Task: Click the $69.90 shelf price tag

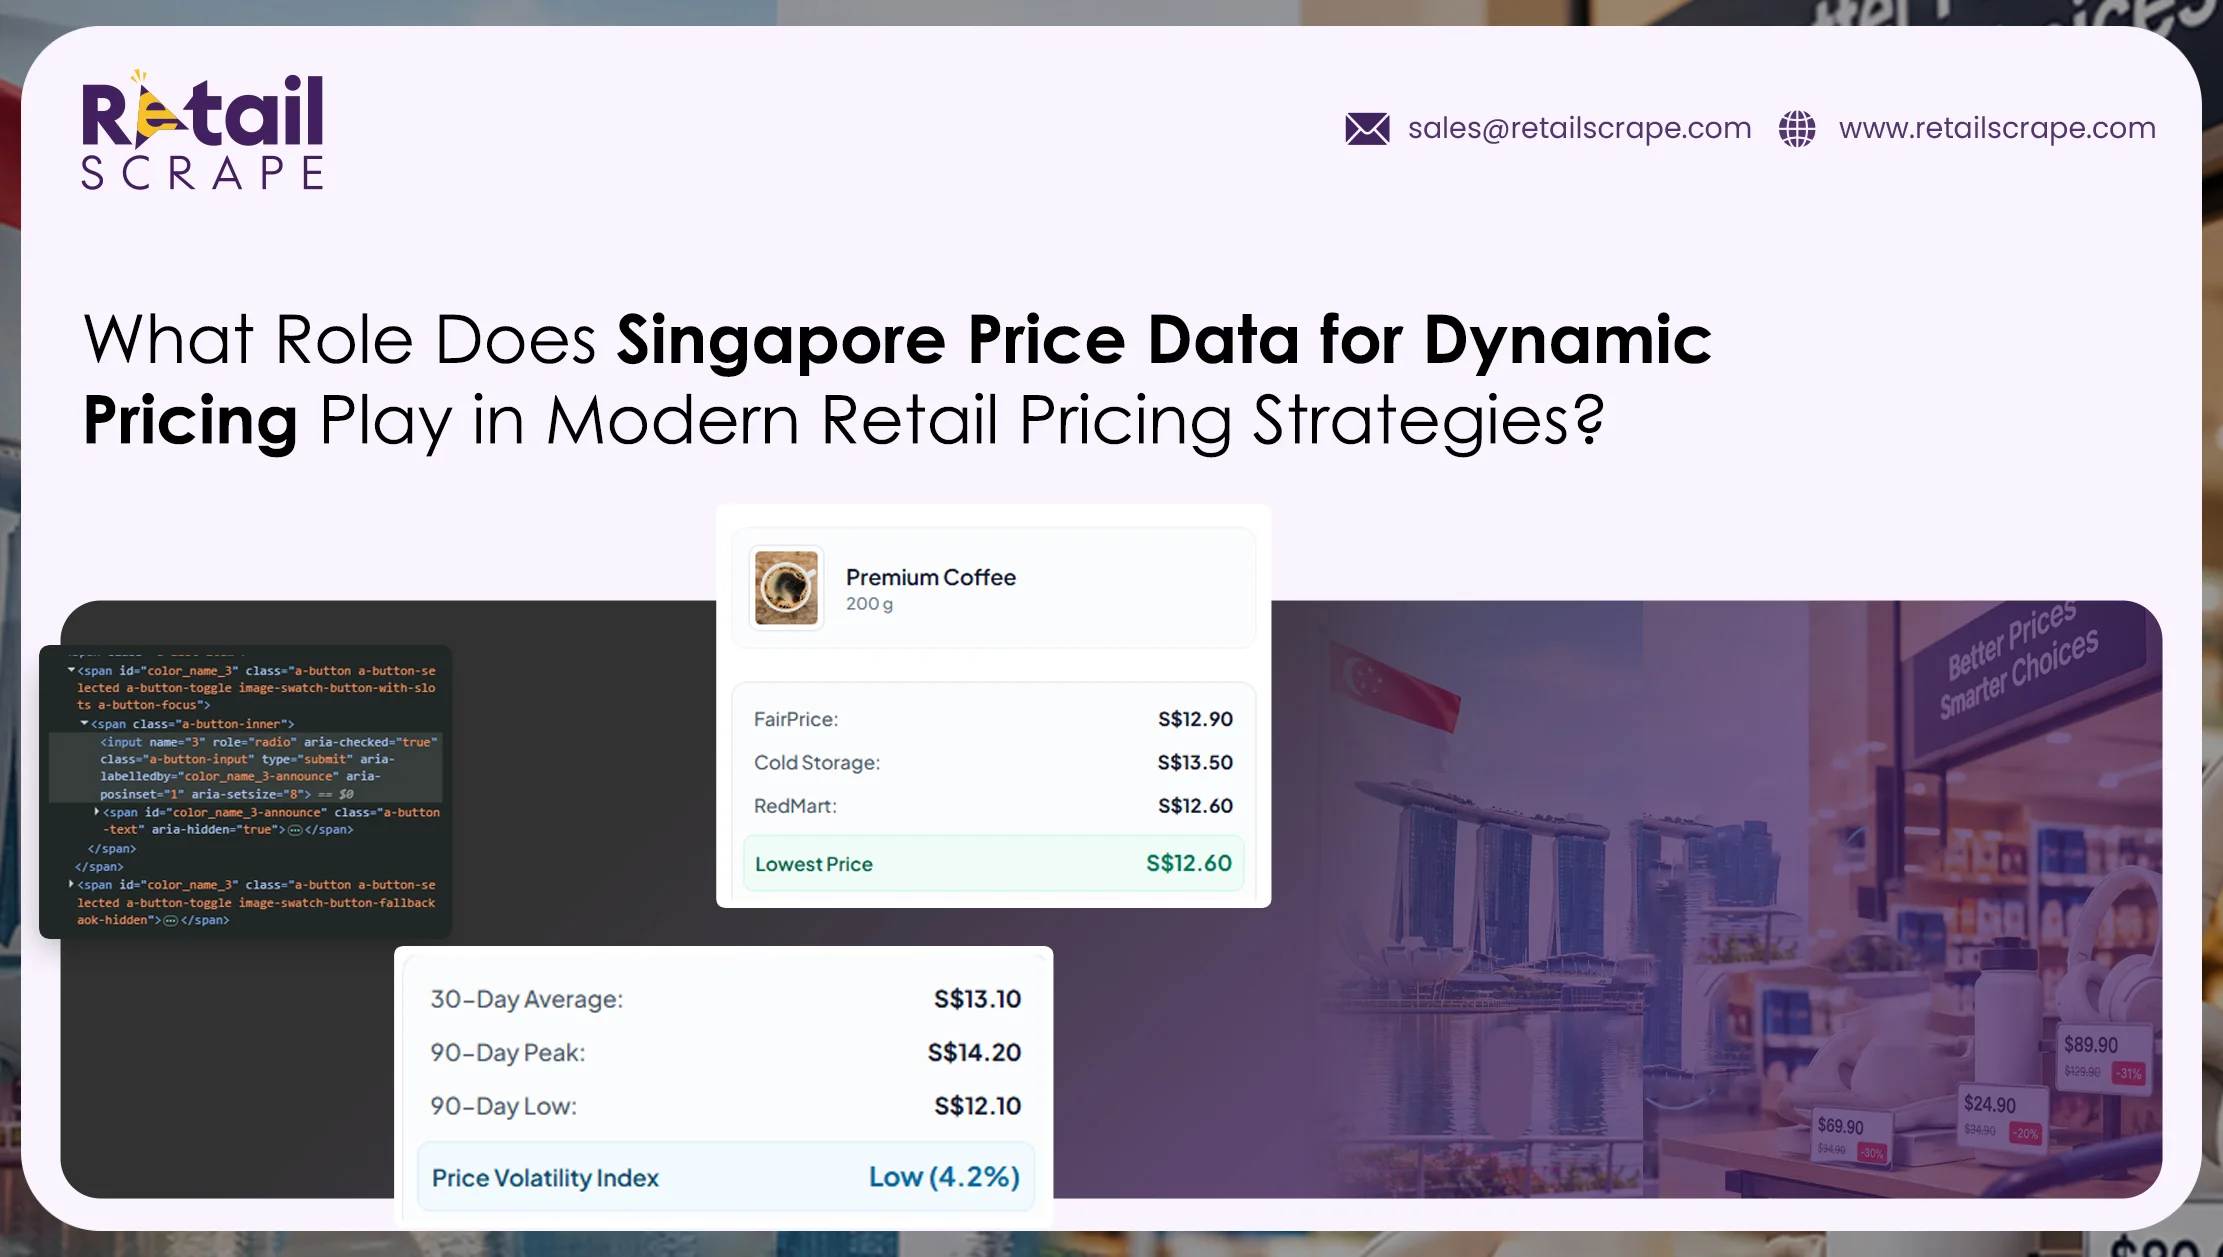Action: point(1853,1137)
